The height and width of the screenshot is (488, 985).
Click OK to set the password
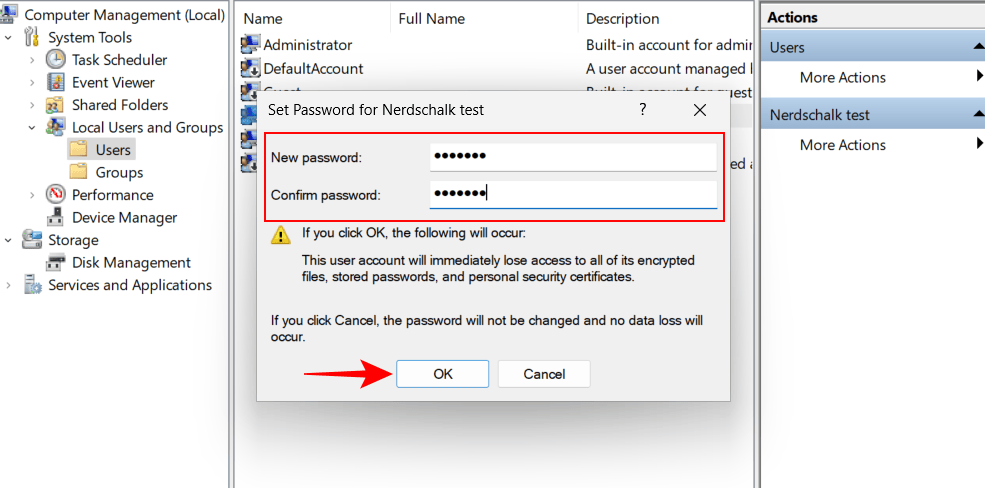click(x=442, y=374)
